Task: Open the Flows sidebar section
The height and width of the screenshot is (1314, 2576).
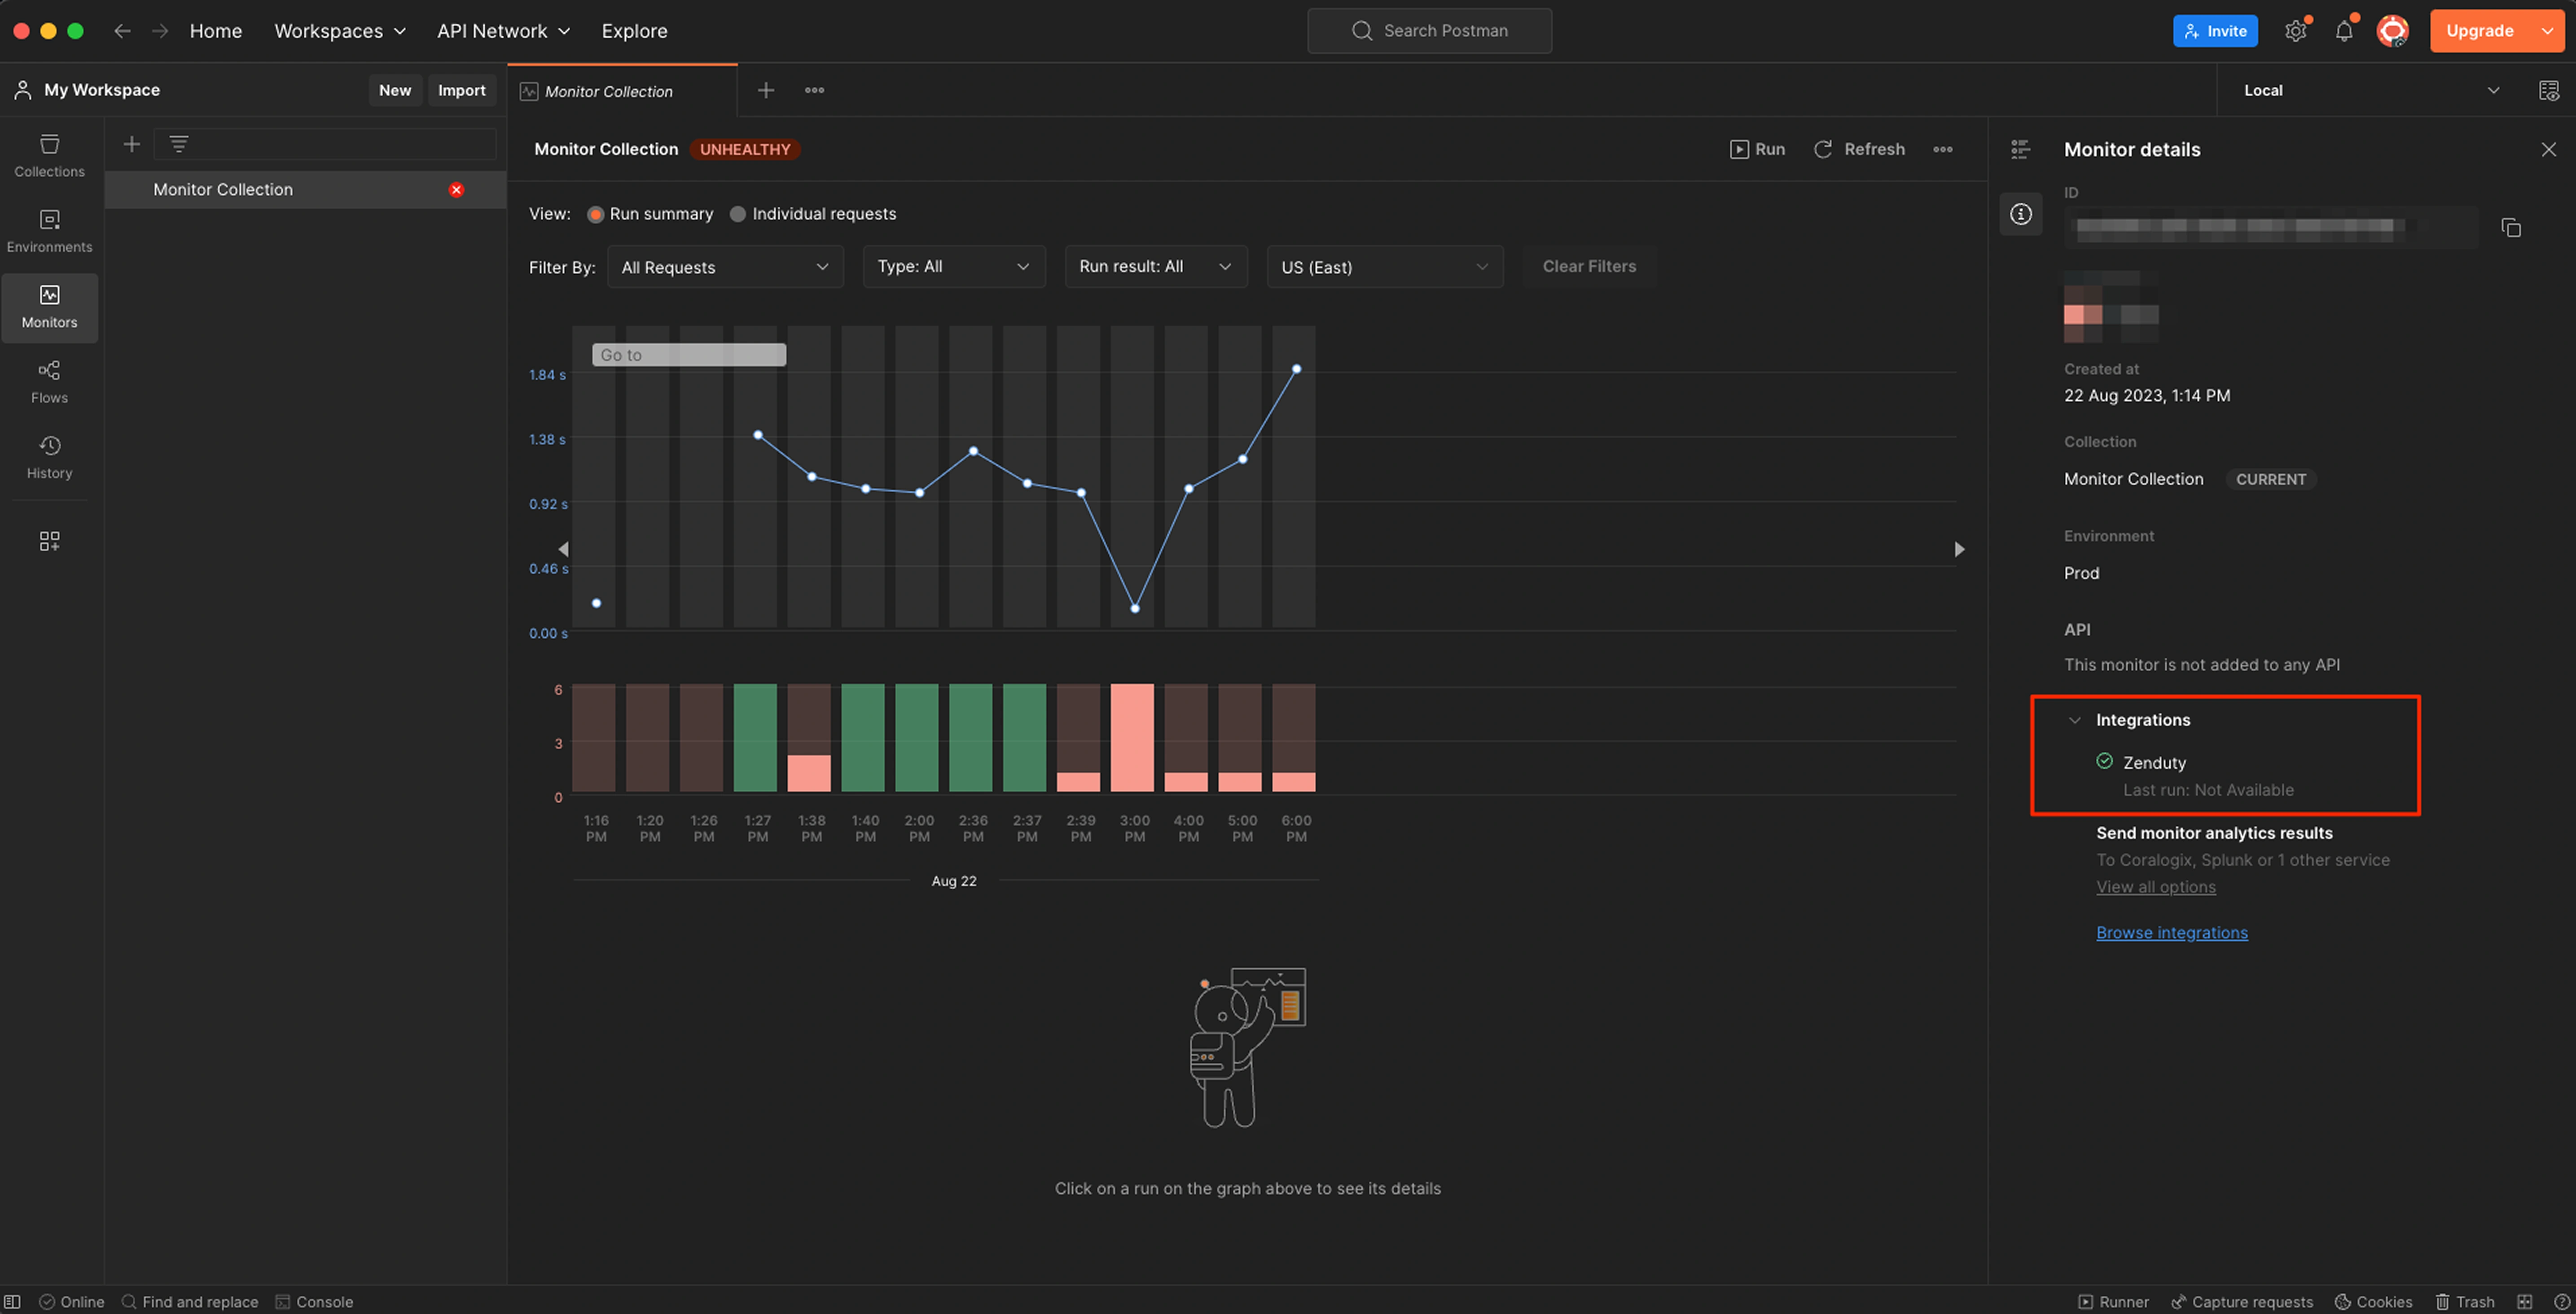Action: click(x=49, y=381)
